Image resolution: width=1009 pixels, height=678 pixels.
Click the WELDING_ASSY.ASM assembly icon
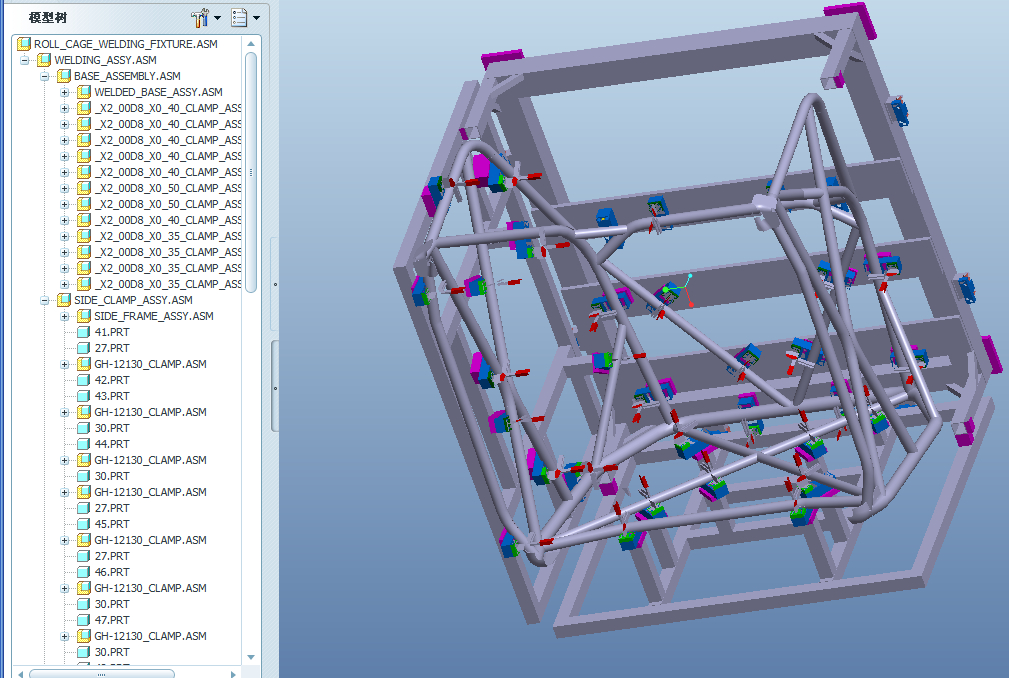44,60
